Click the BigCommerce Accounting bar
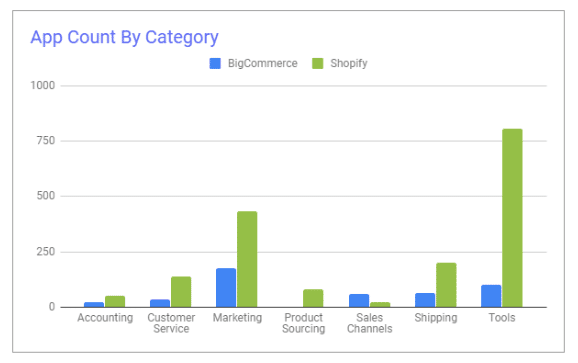This screenshot has width=578, height=363. click(x=94, y=304)
